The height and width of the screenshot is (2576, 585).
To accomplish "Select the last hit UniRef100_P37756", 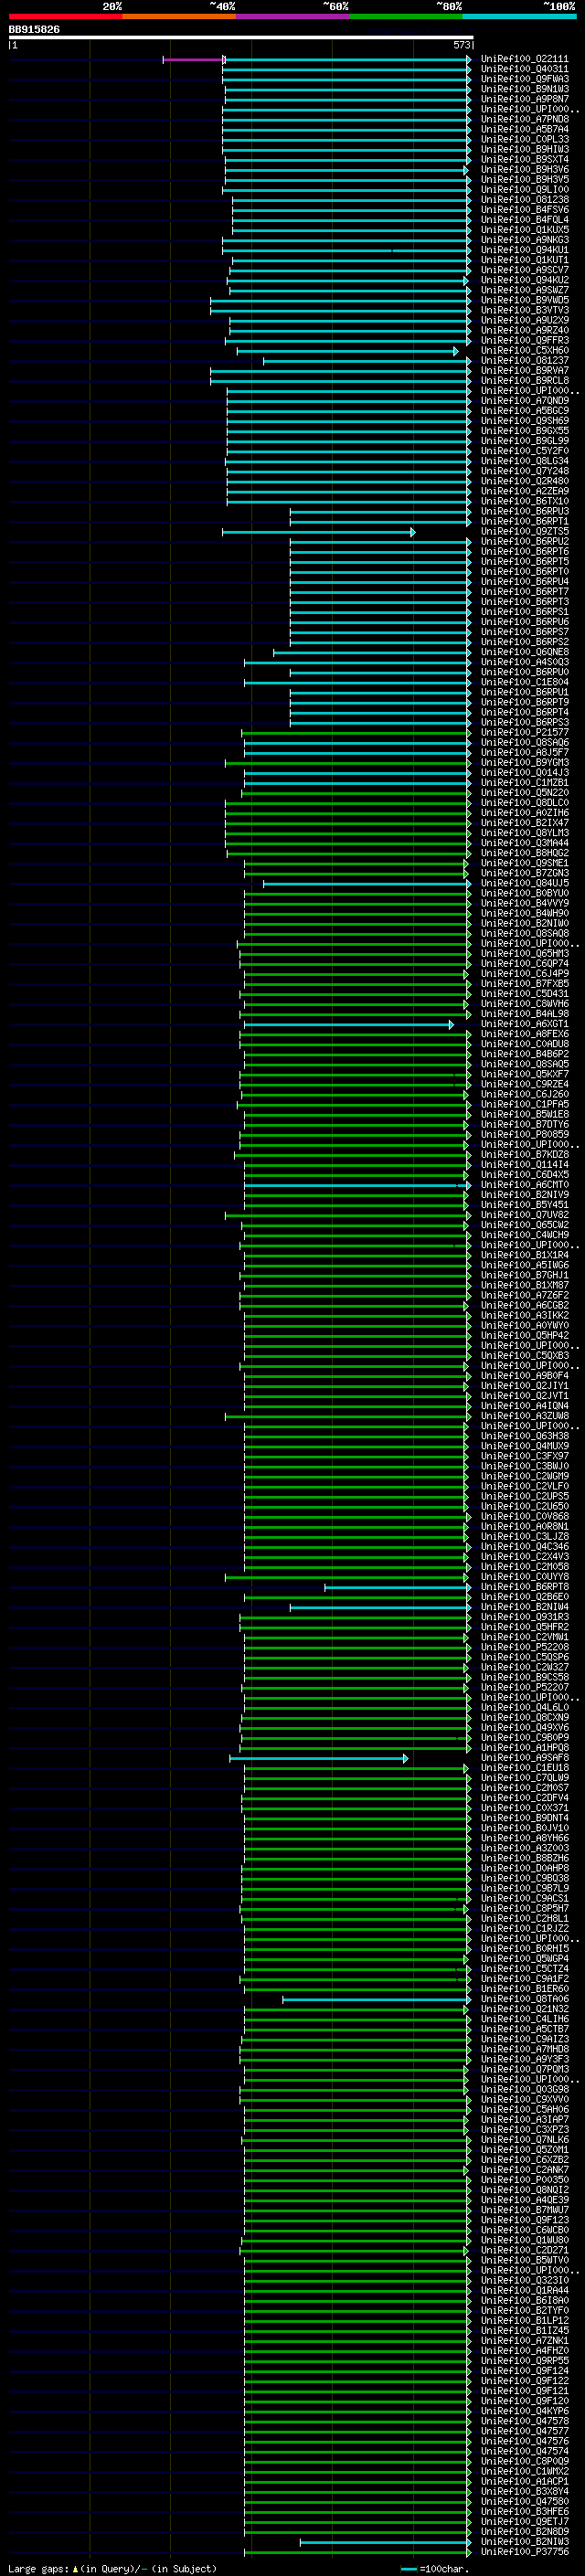I will click(x=525, y=2552).
